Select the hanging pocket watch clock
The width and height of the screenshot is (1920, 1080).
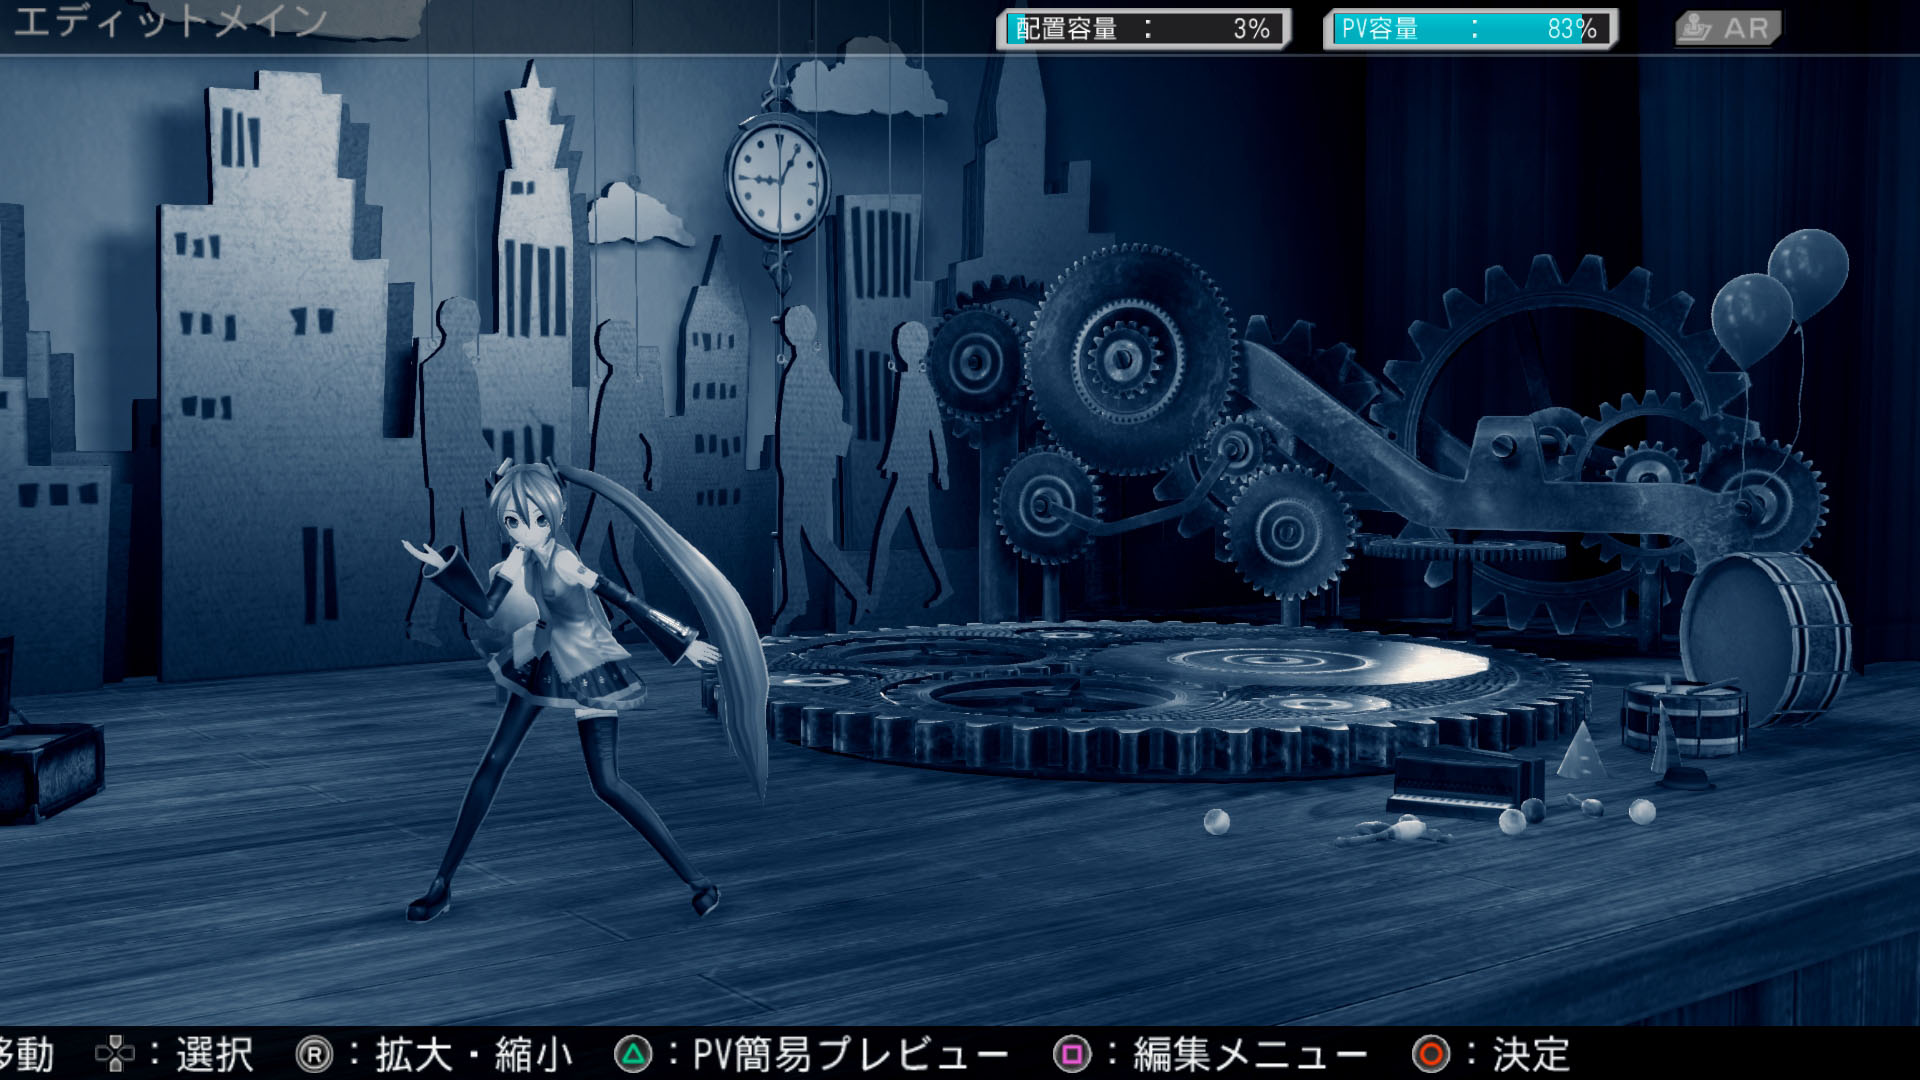pyautogui.click(x=777, y=180)
